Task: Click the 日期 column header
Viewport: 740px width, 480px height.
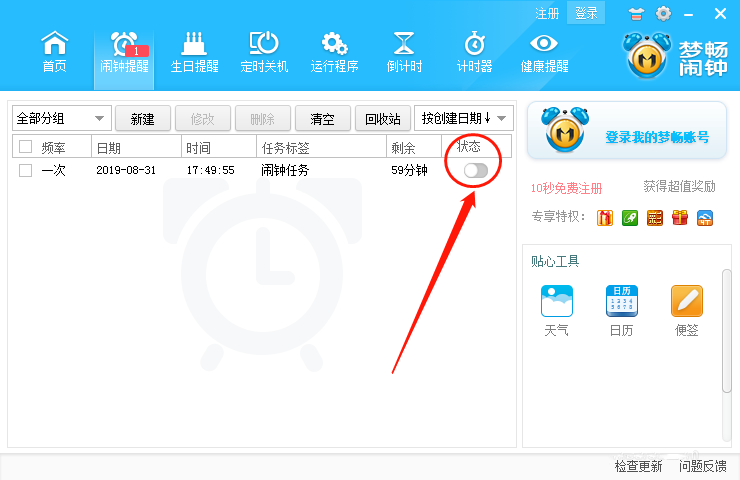Action: 136,148
